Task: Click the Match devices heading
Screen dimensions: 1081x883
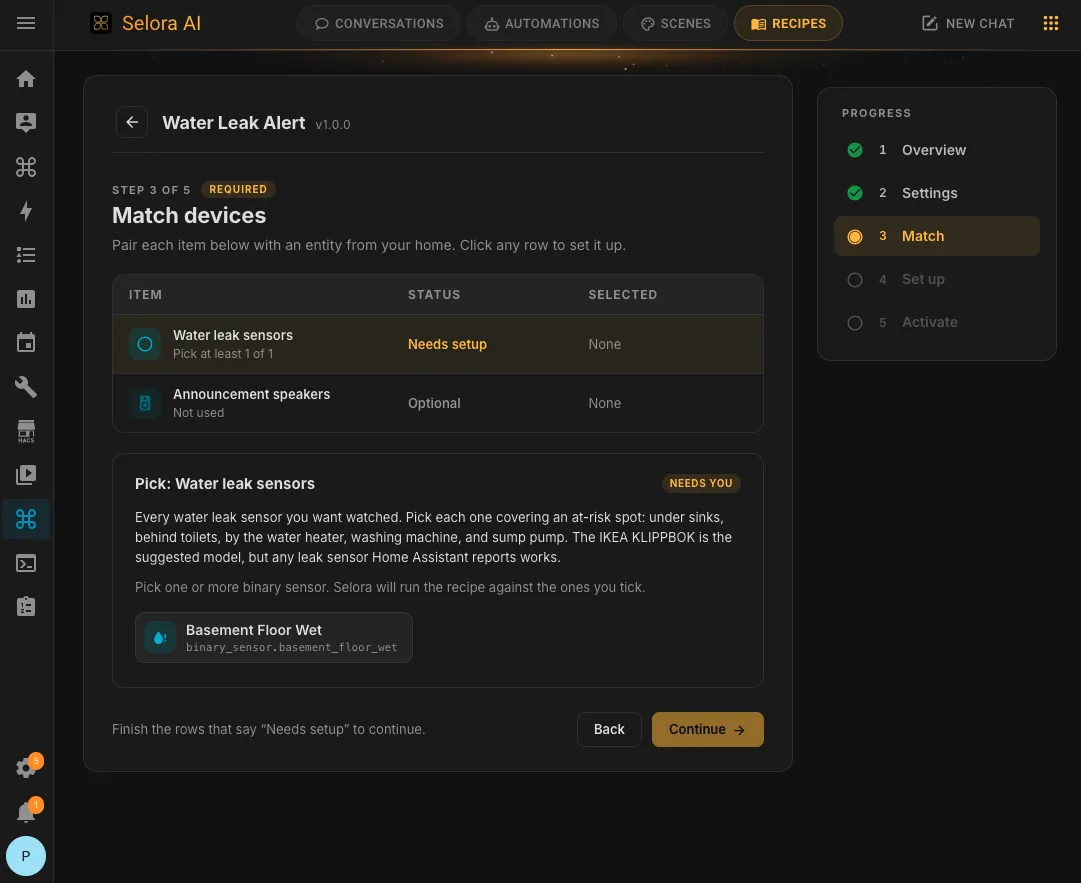Action: pos(189,216)
